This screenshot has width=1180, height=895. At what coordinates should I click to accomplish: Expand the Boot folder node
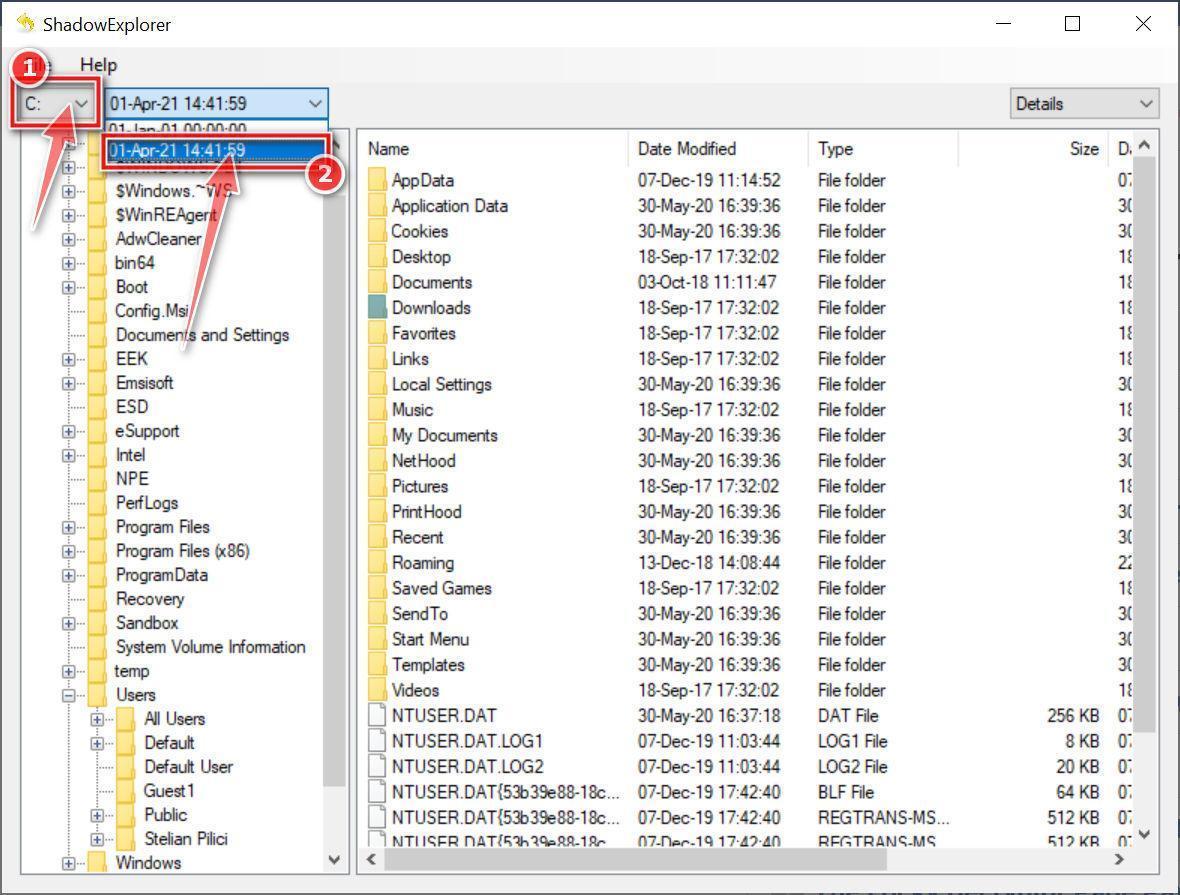click(x=68, y=288)
